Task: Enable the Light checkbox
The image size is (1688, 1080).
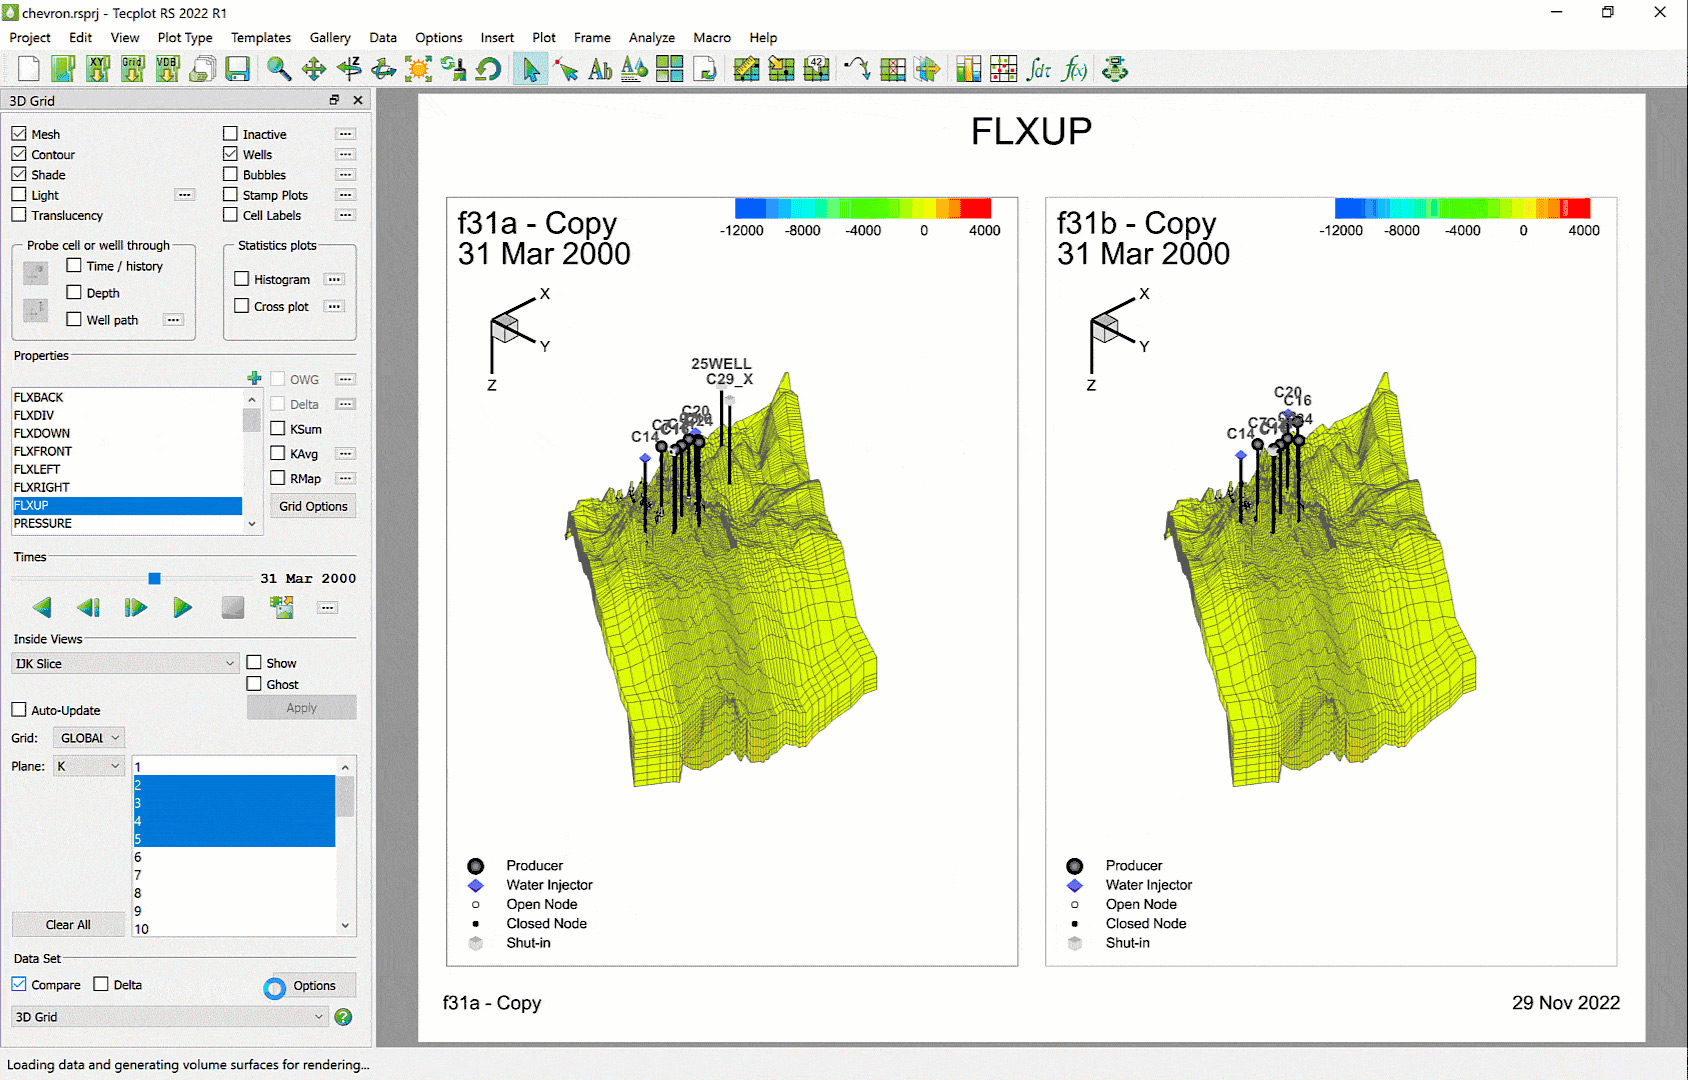Action: 19,195
